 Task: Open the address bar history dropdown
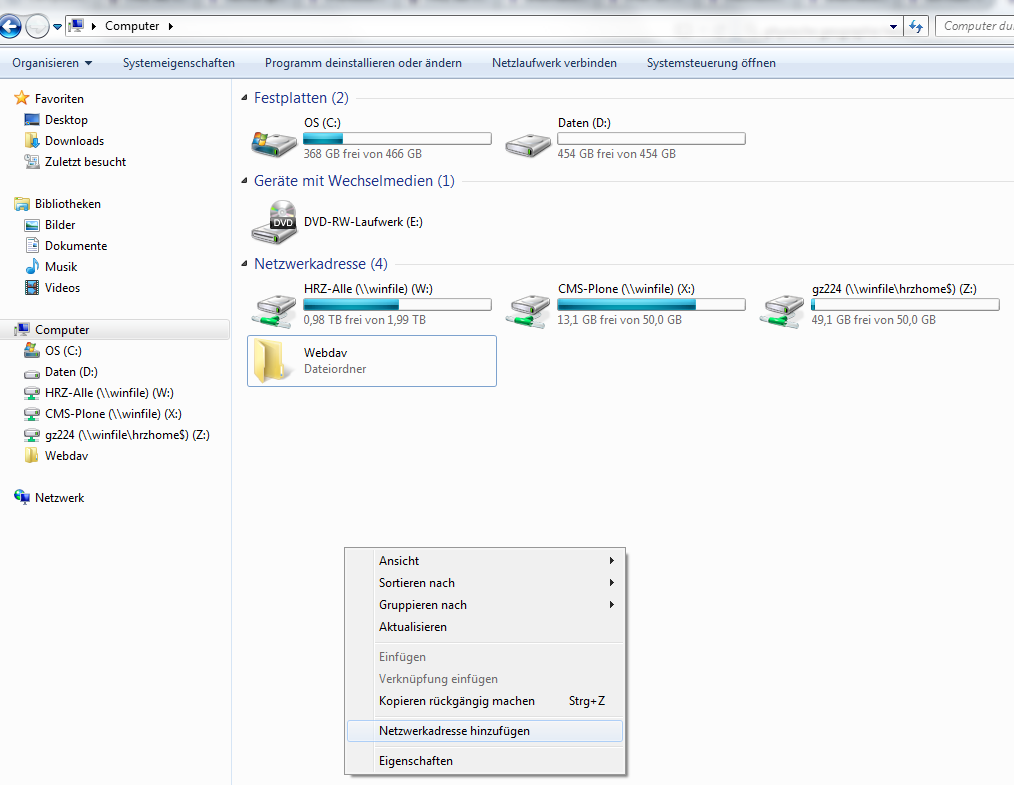[893, 27]
